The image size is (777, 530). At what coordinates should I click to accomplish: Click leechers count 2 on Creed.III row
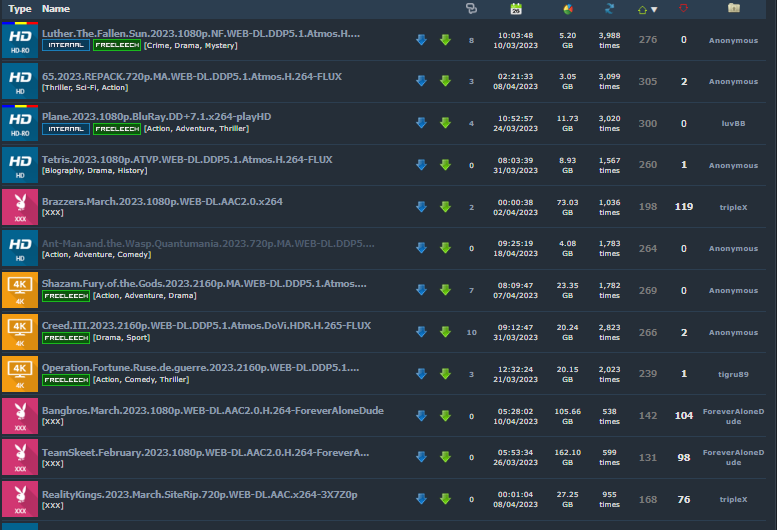[684, 332]
